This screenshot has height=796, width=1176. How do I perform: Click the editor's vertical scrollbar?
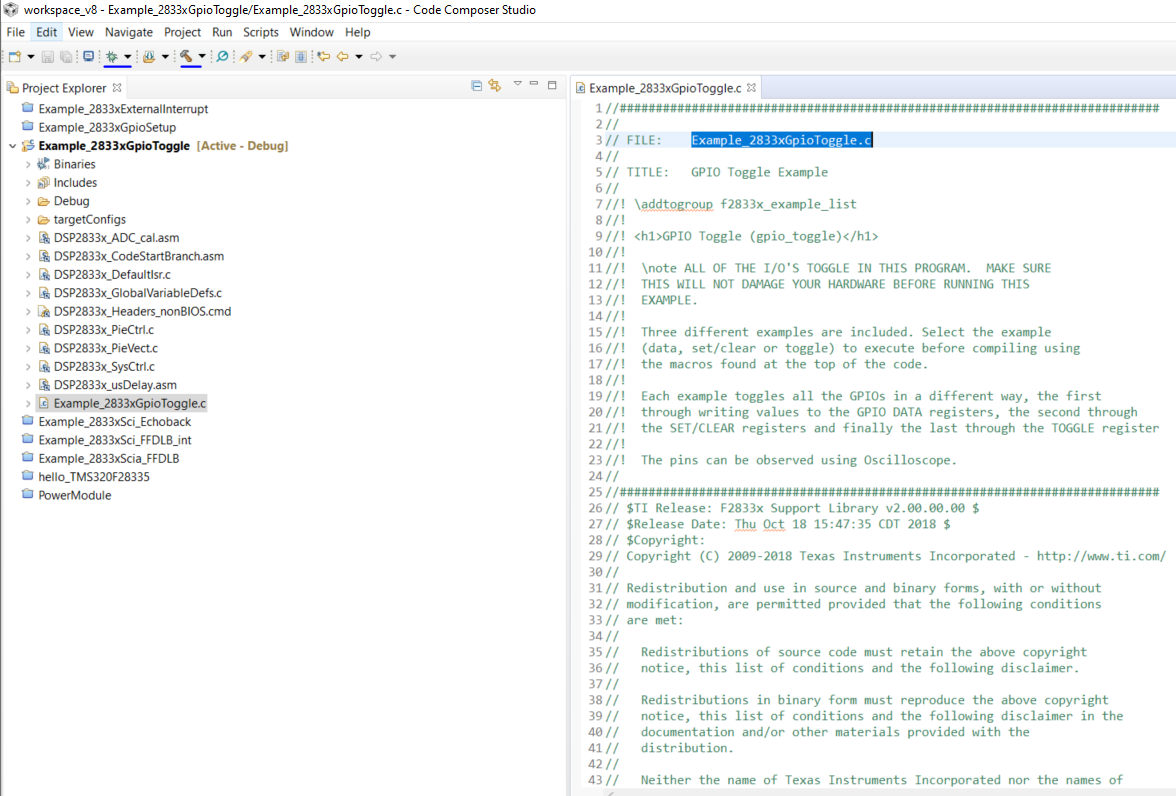tap(1170, 300)
